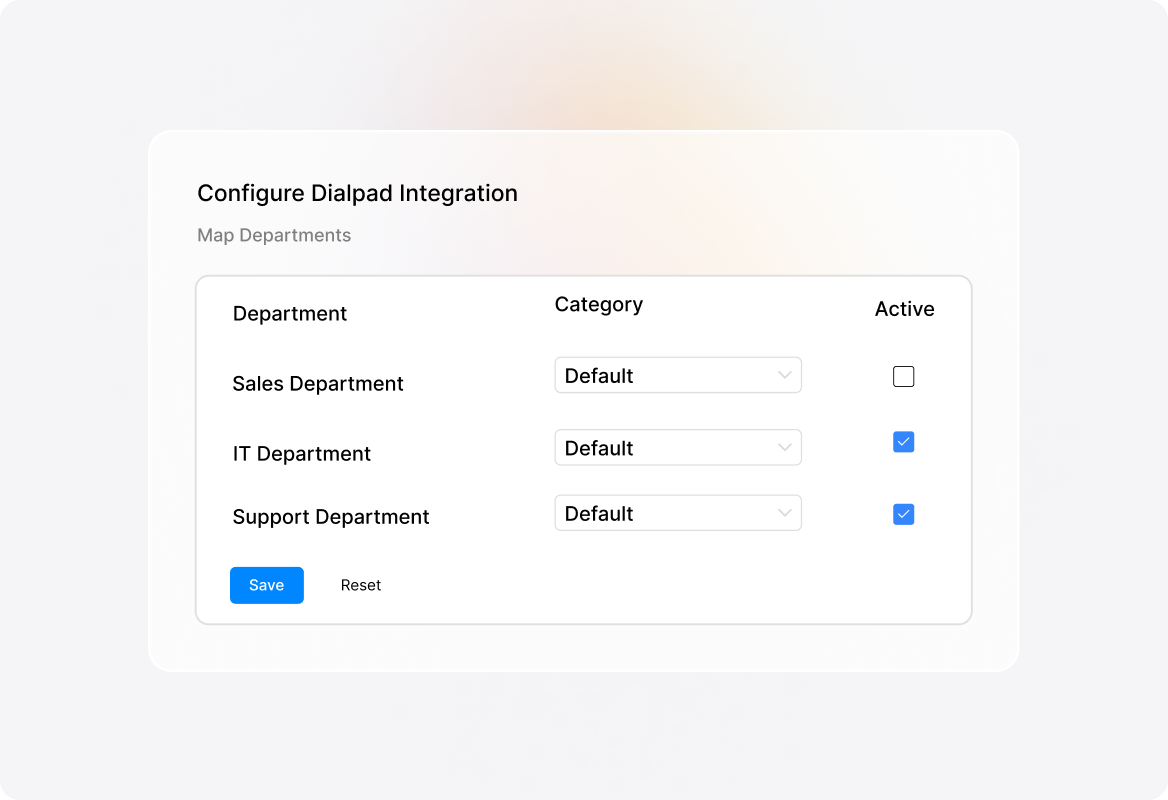Uncheck the Support Department active checkbox
This screenshot has width=1168, height=800.
(x=903, y=514)
